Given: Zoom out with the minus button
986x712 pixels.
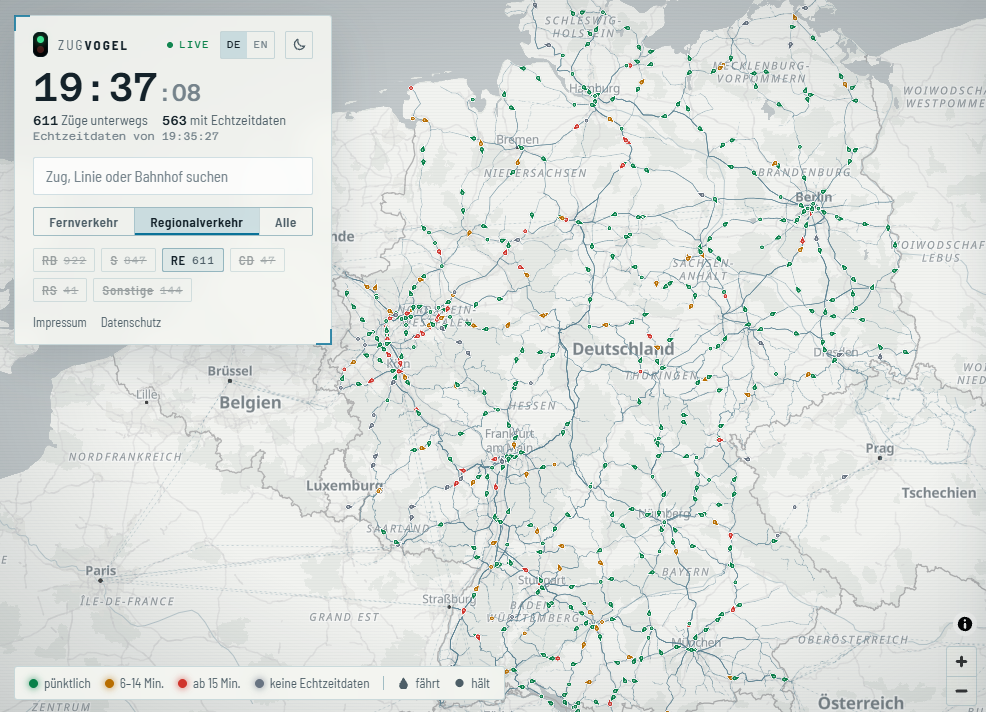Looking at the screenshot, I should 961,691.
